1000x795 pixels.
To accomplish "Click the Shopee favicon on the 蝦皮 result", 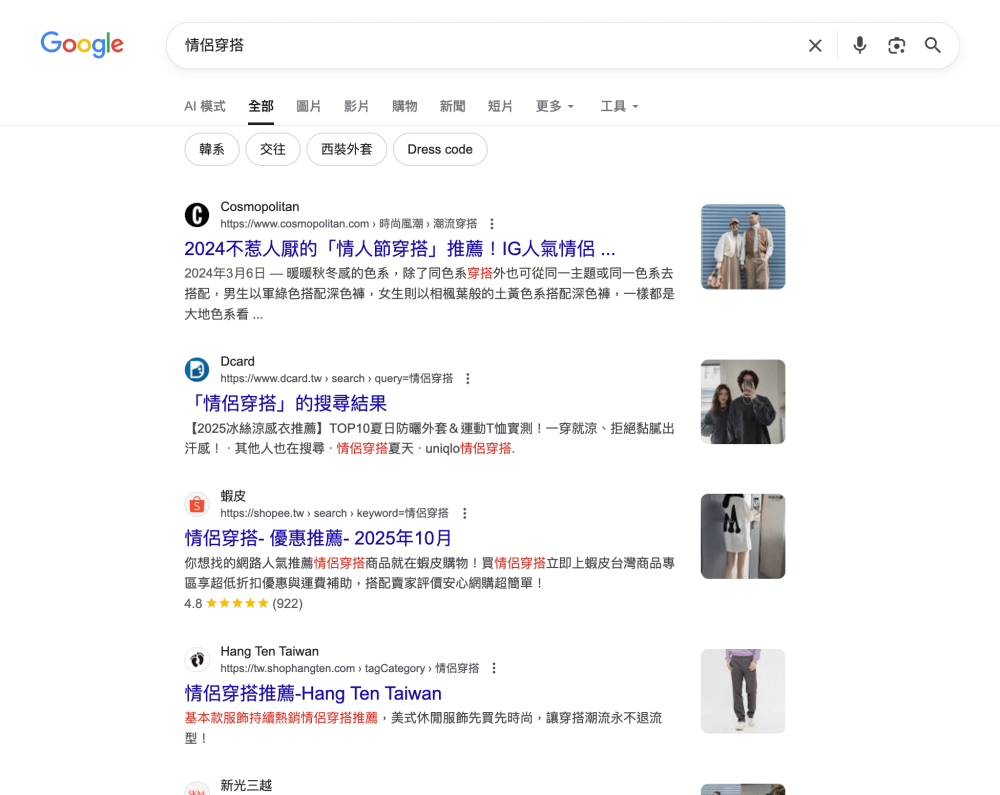I will coord(197,503).
